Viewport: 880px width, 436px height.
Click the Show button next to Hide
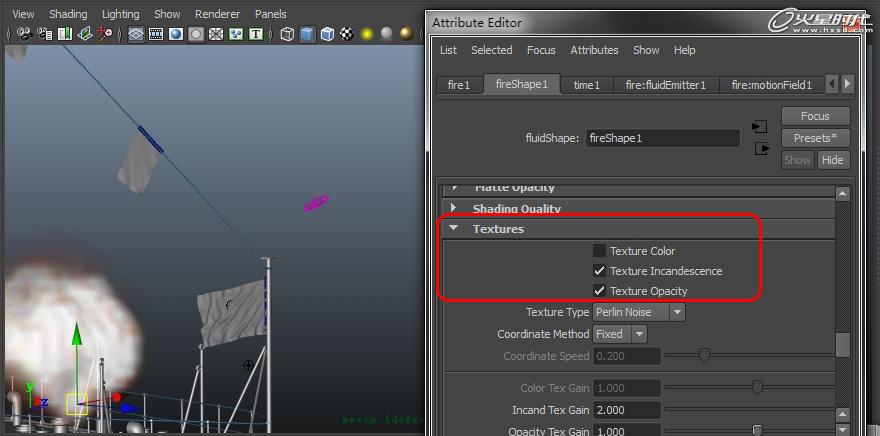click(797, 160)
